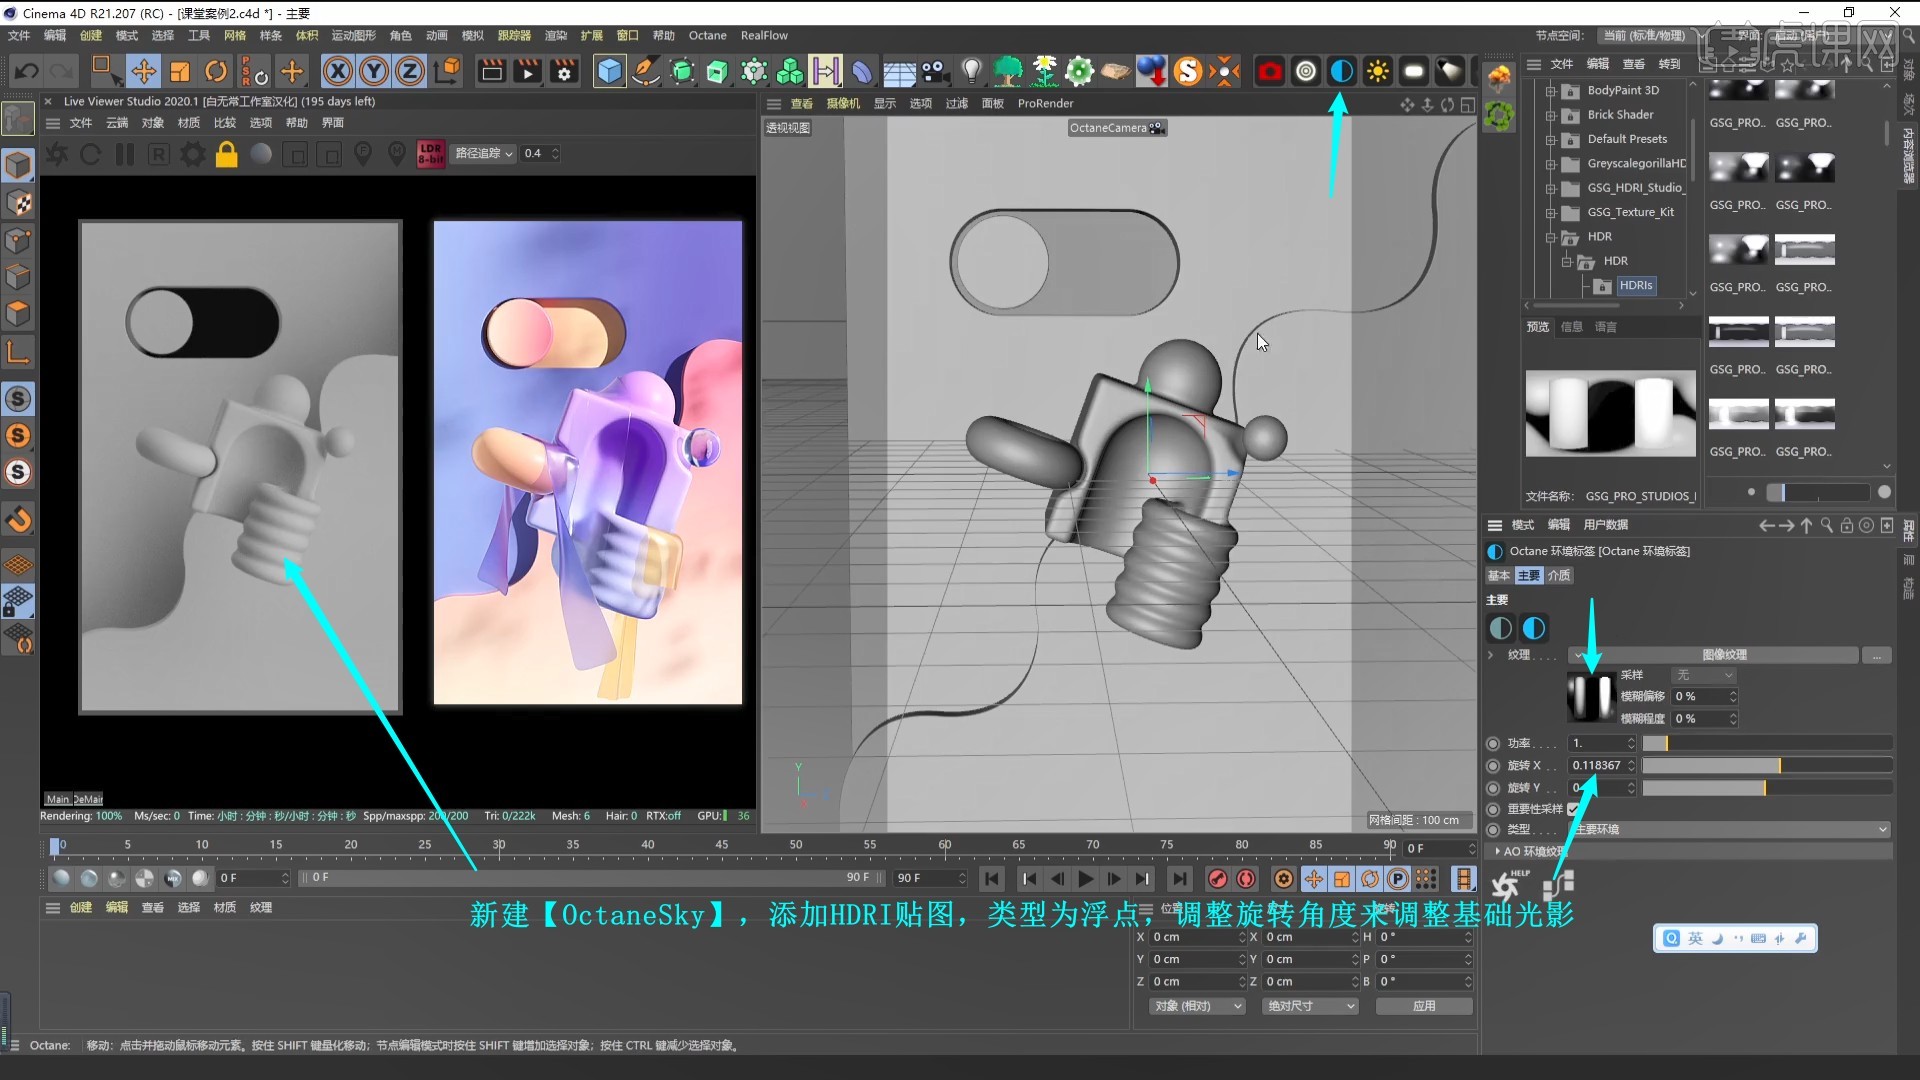Image resolution: width=1920 pixels, height=1080 pixels.
Task: Open the Octane menu in menu bar
Action: (707, 36)
